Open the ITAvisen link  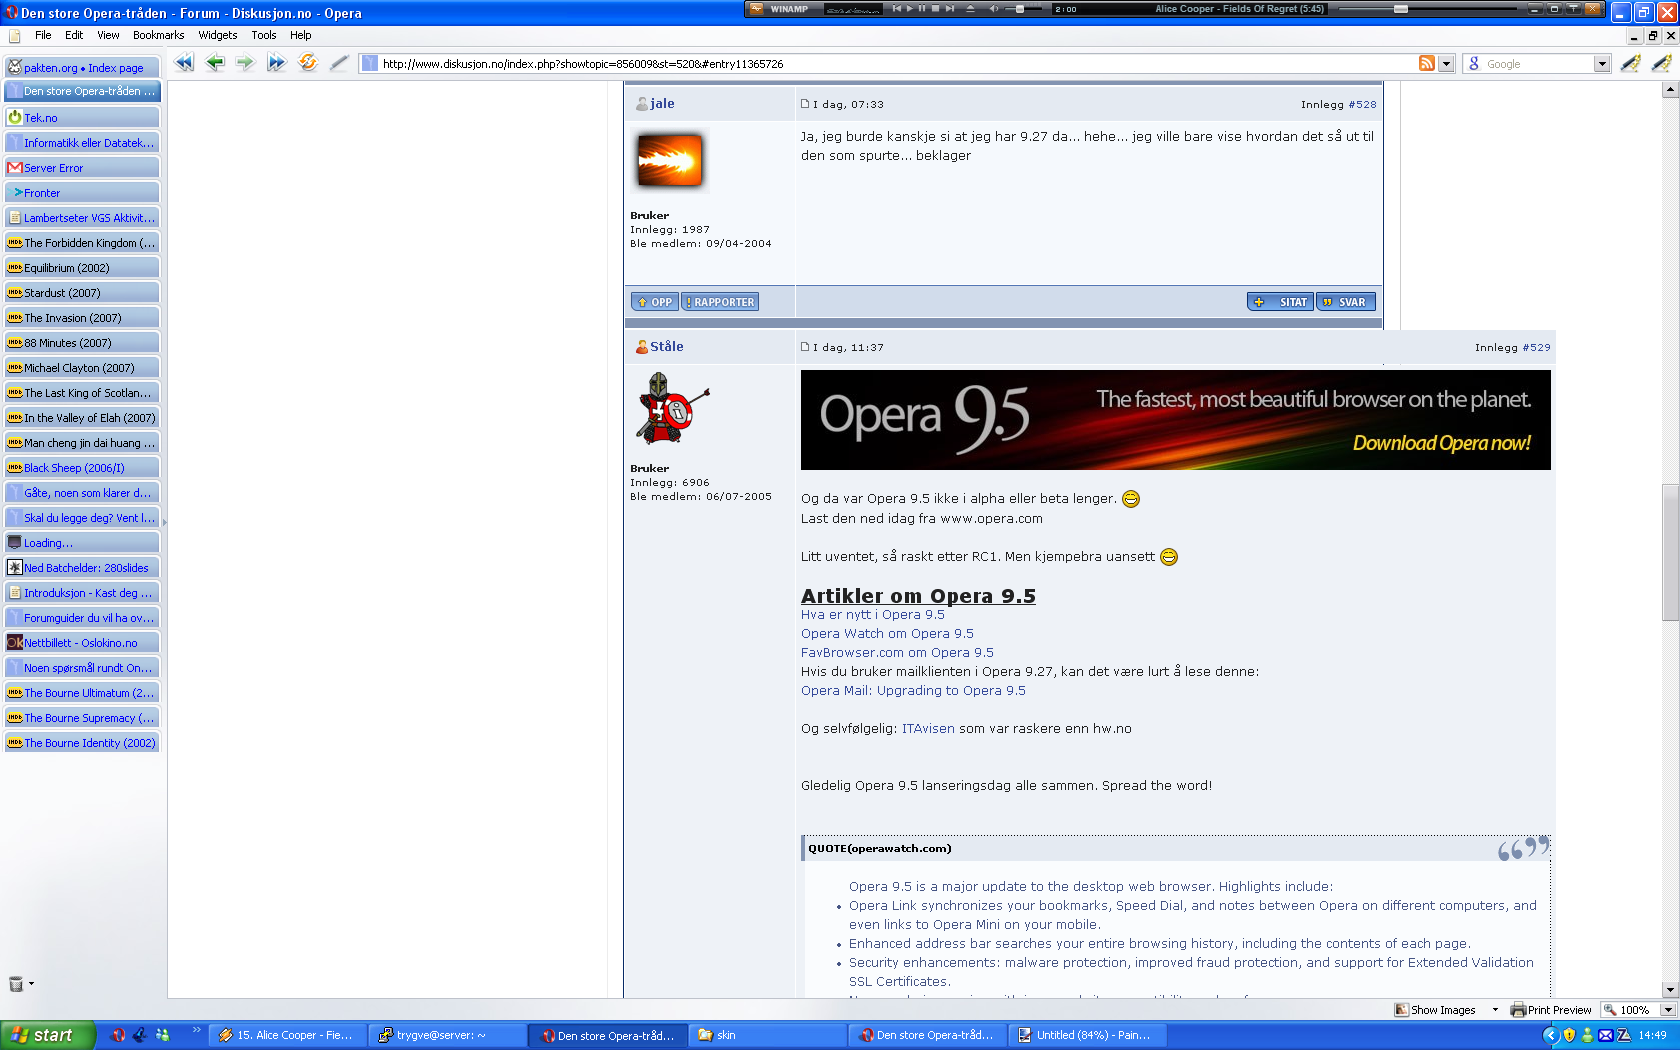(x=928, y=729)
